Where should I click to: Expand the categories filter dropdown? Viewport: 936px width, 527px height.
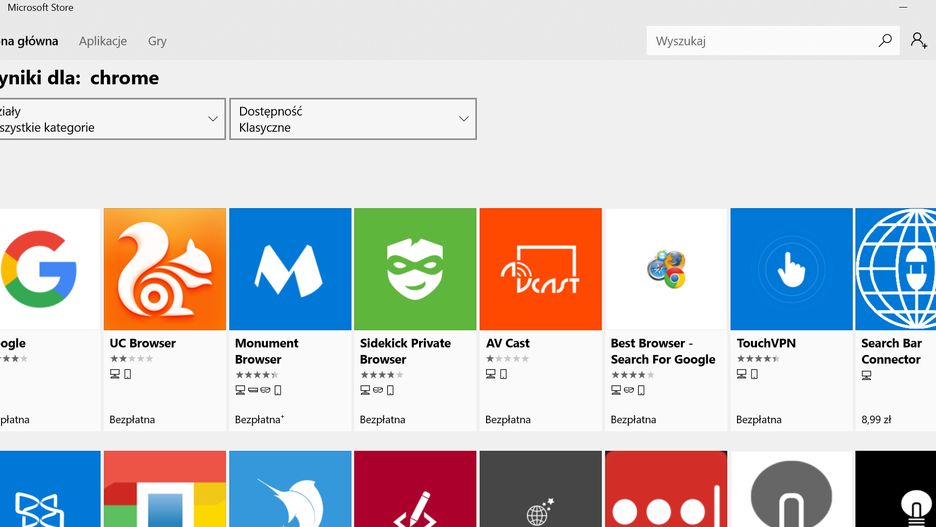click(x=112, y=119)
